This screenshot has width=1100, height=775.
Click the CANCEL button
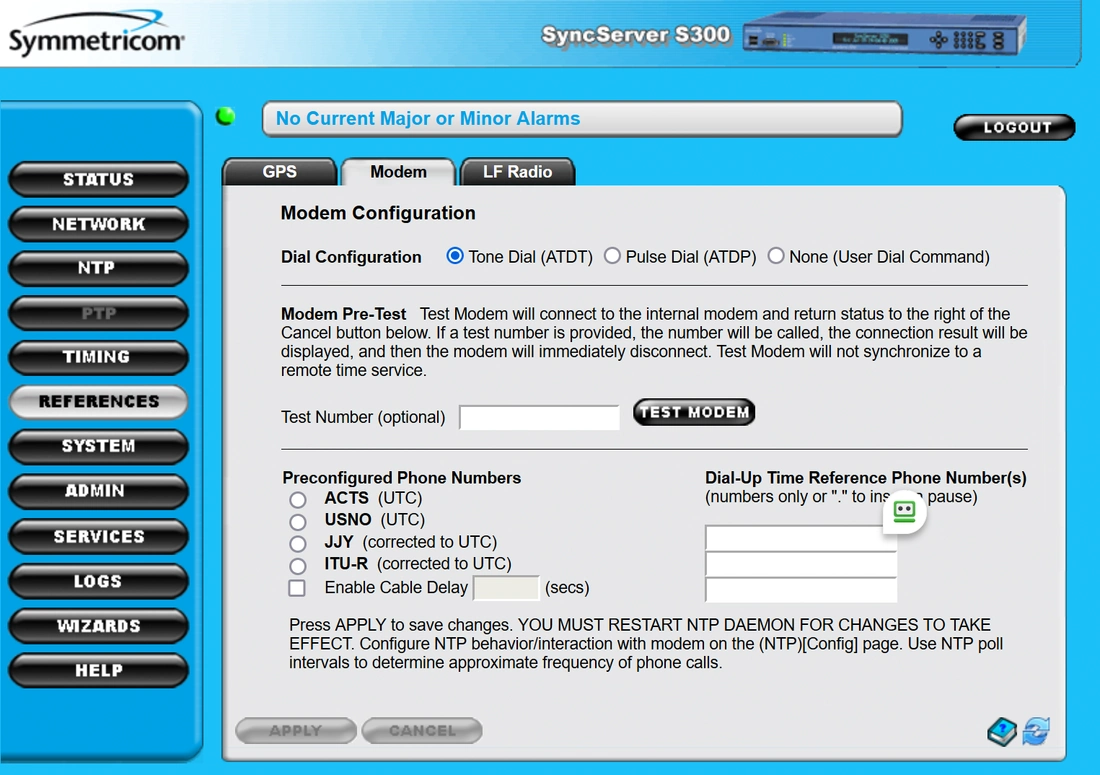click(422, 731)
